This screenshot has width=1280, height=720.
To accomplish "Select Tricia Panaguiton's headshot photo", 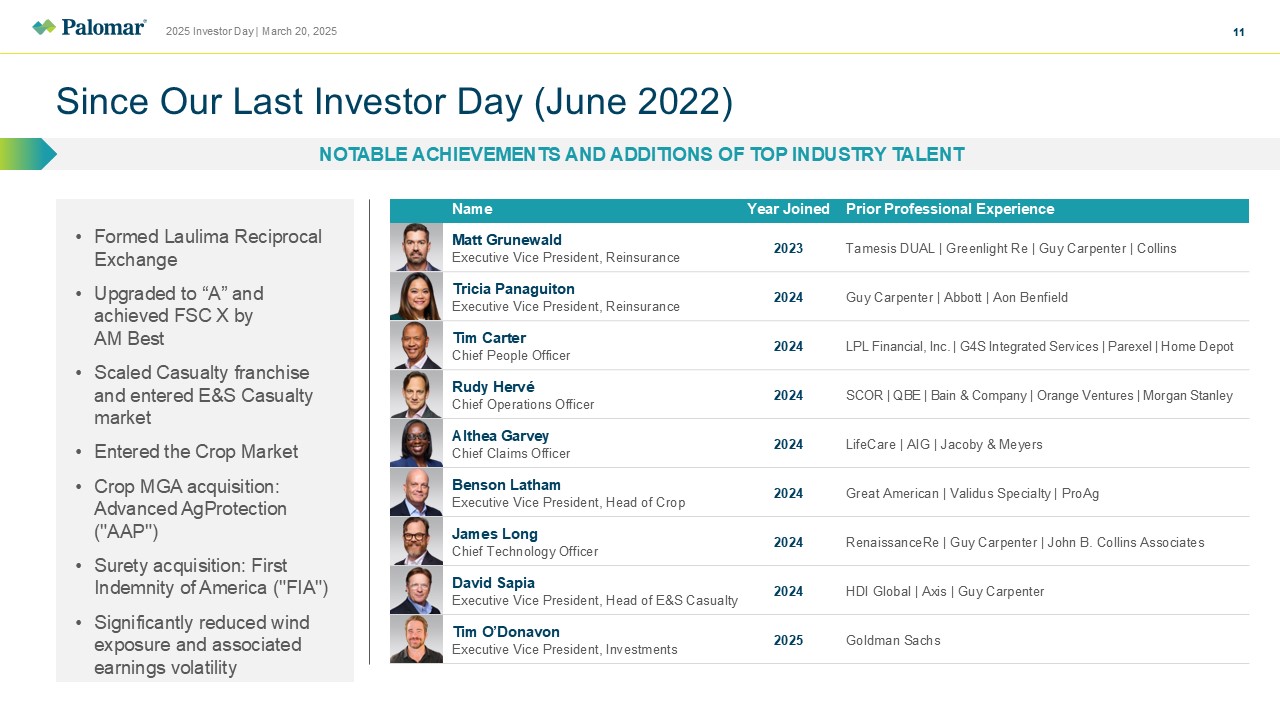I will point(416,296).
